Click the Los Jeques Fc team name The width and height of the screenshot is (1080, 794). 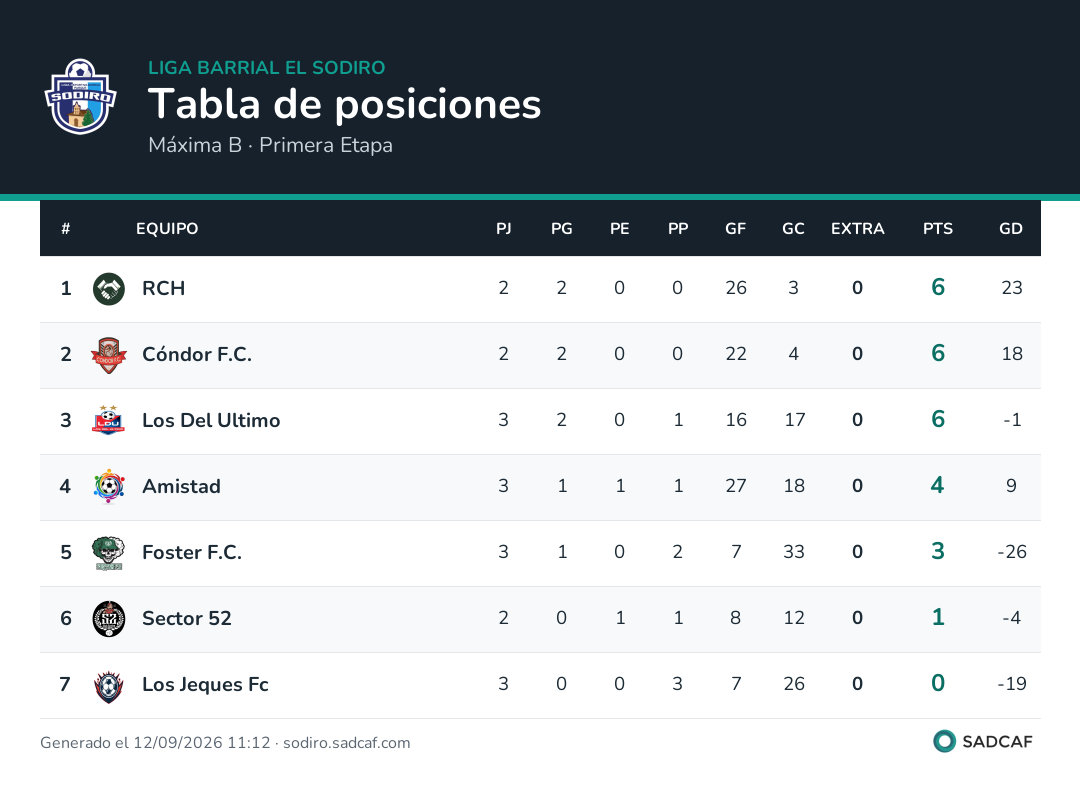(x=205, y=685)
